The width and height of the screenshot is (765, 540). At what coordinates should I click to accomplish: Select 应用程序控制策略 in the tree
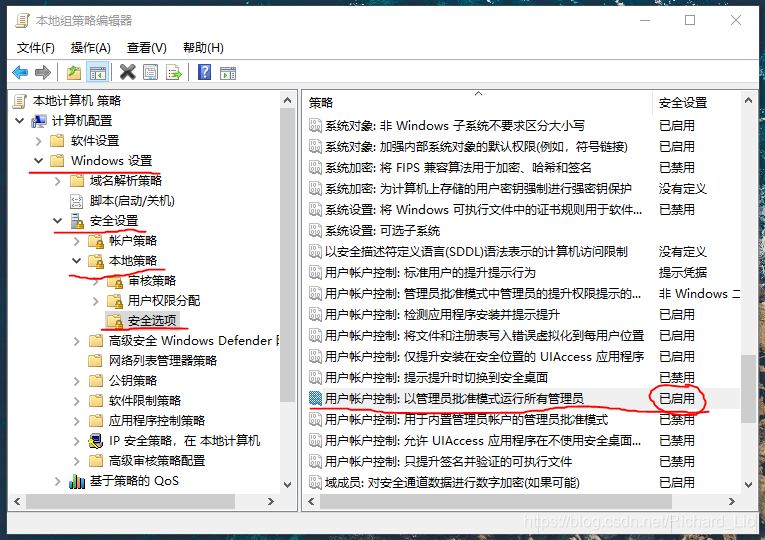[x=157, y=421]
